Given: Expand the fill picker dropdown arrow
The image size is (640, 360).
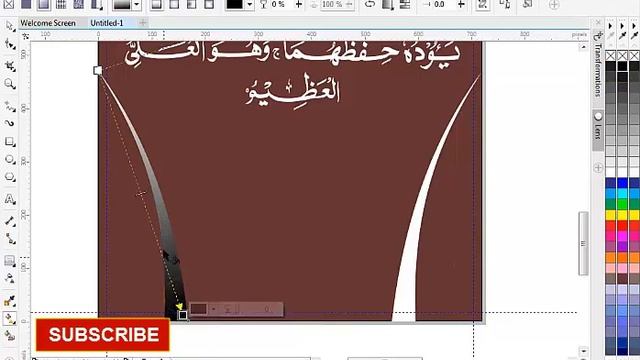Looking at the screenshot, I should click(137, 4).
